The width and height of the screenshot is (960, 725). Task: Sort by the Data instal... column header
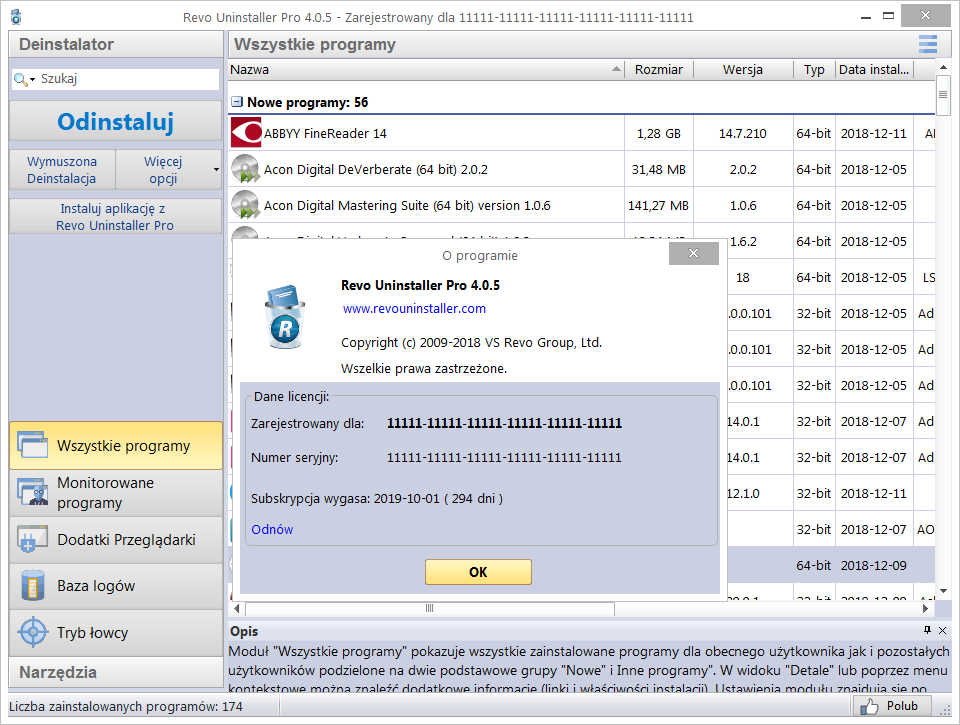874,69
